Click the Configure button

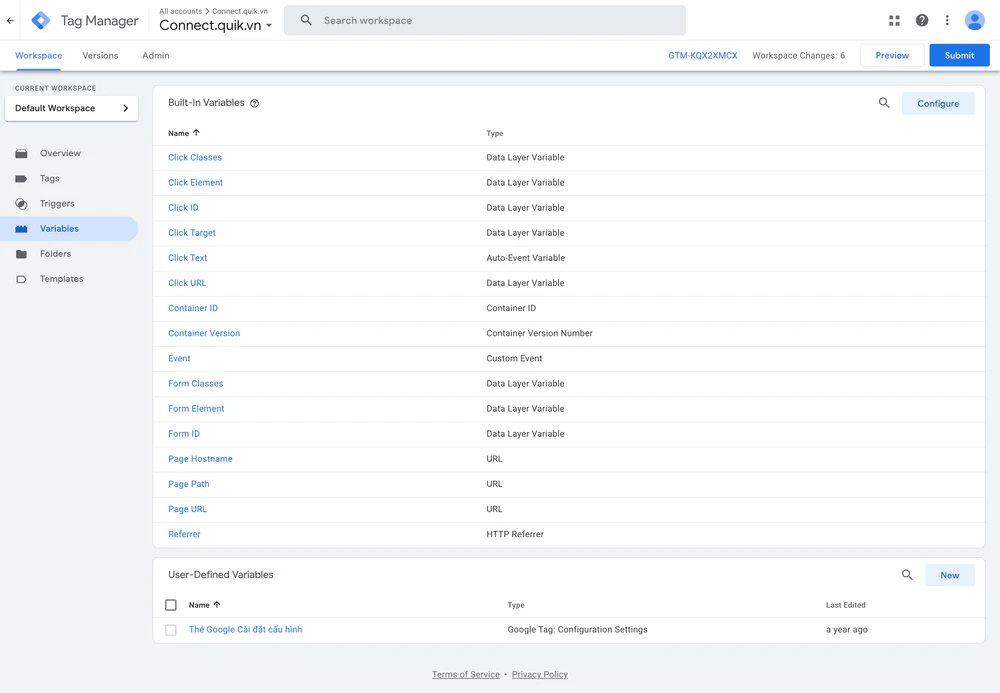click(938, 103)
